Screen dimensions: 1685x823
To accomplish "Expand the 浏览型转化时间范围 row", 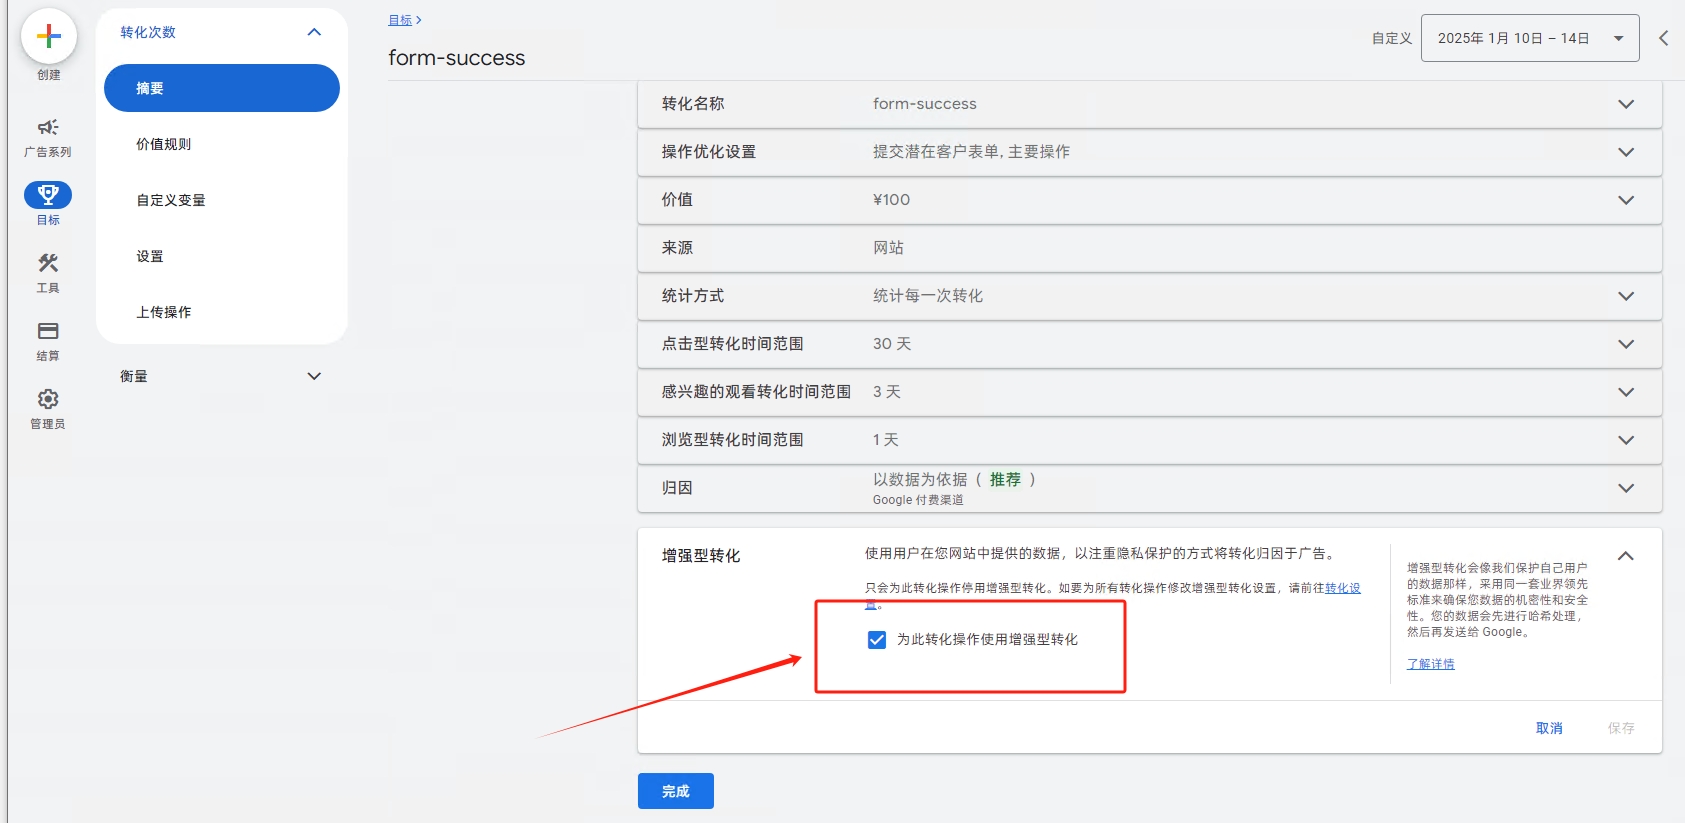I will [x=1626, y=440].
